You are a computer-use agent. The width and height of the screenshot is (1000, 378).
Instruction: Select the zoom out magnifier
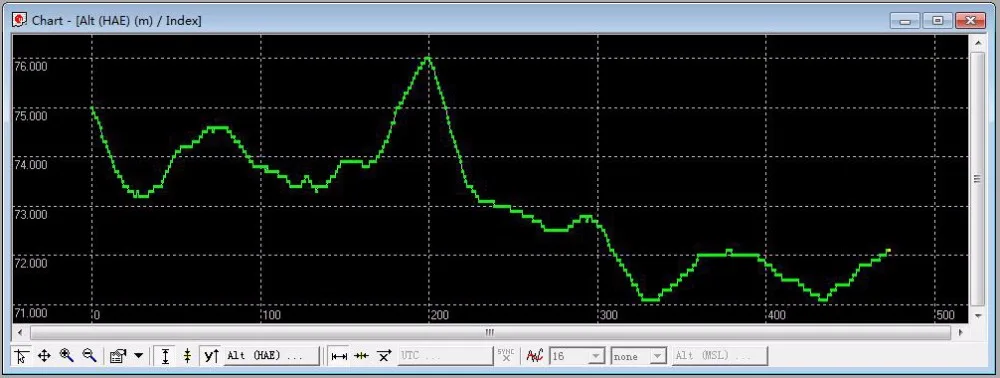pos(89,356)
